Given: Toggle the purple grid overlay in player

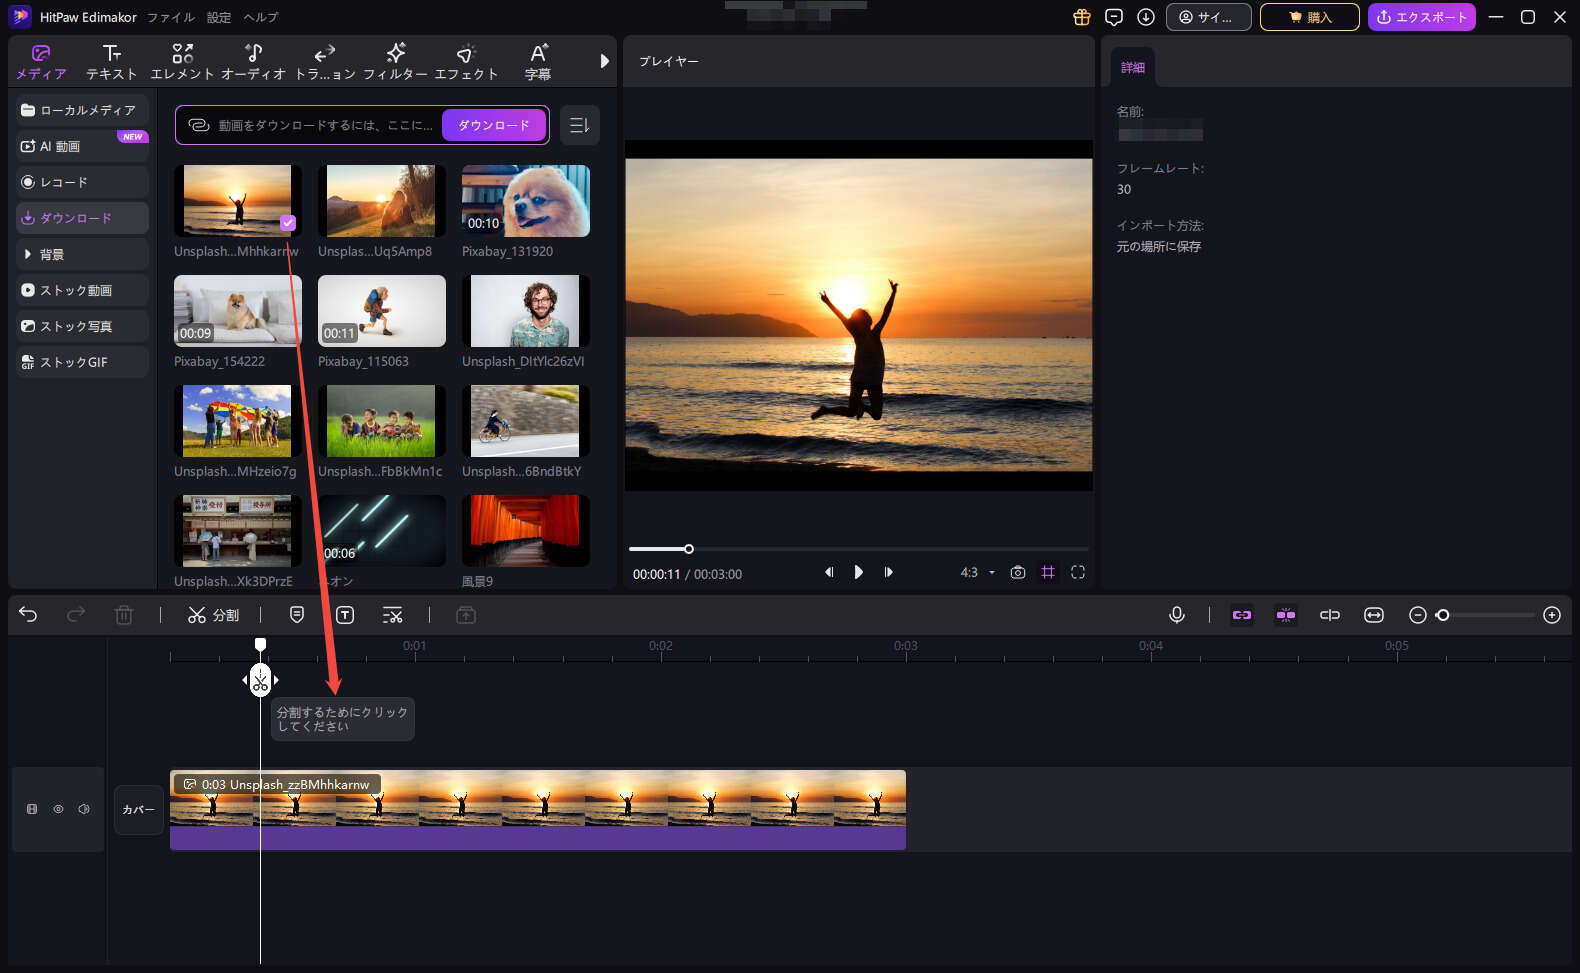Looking at the screenshot, I should pyautogui.click(x=1048, y=572).
